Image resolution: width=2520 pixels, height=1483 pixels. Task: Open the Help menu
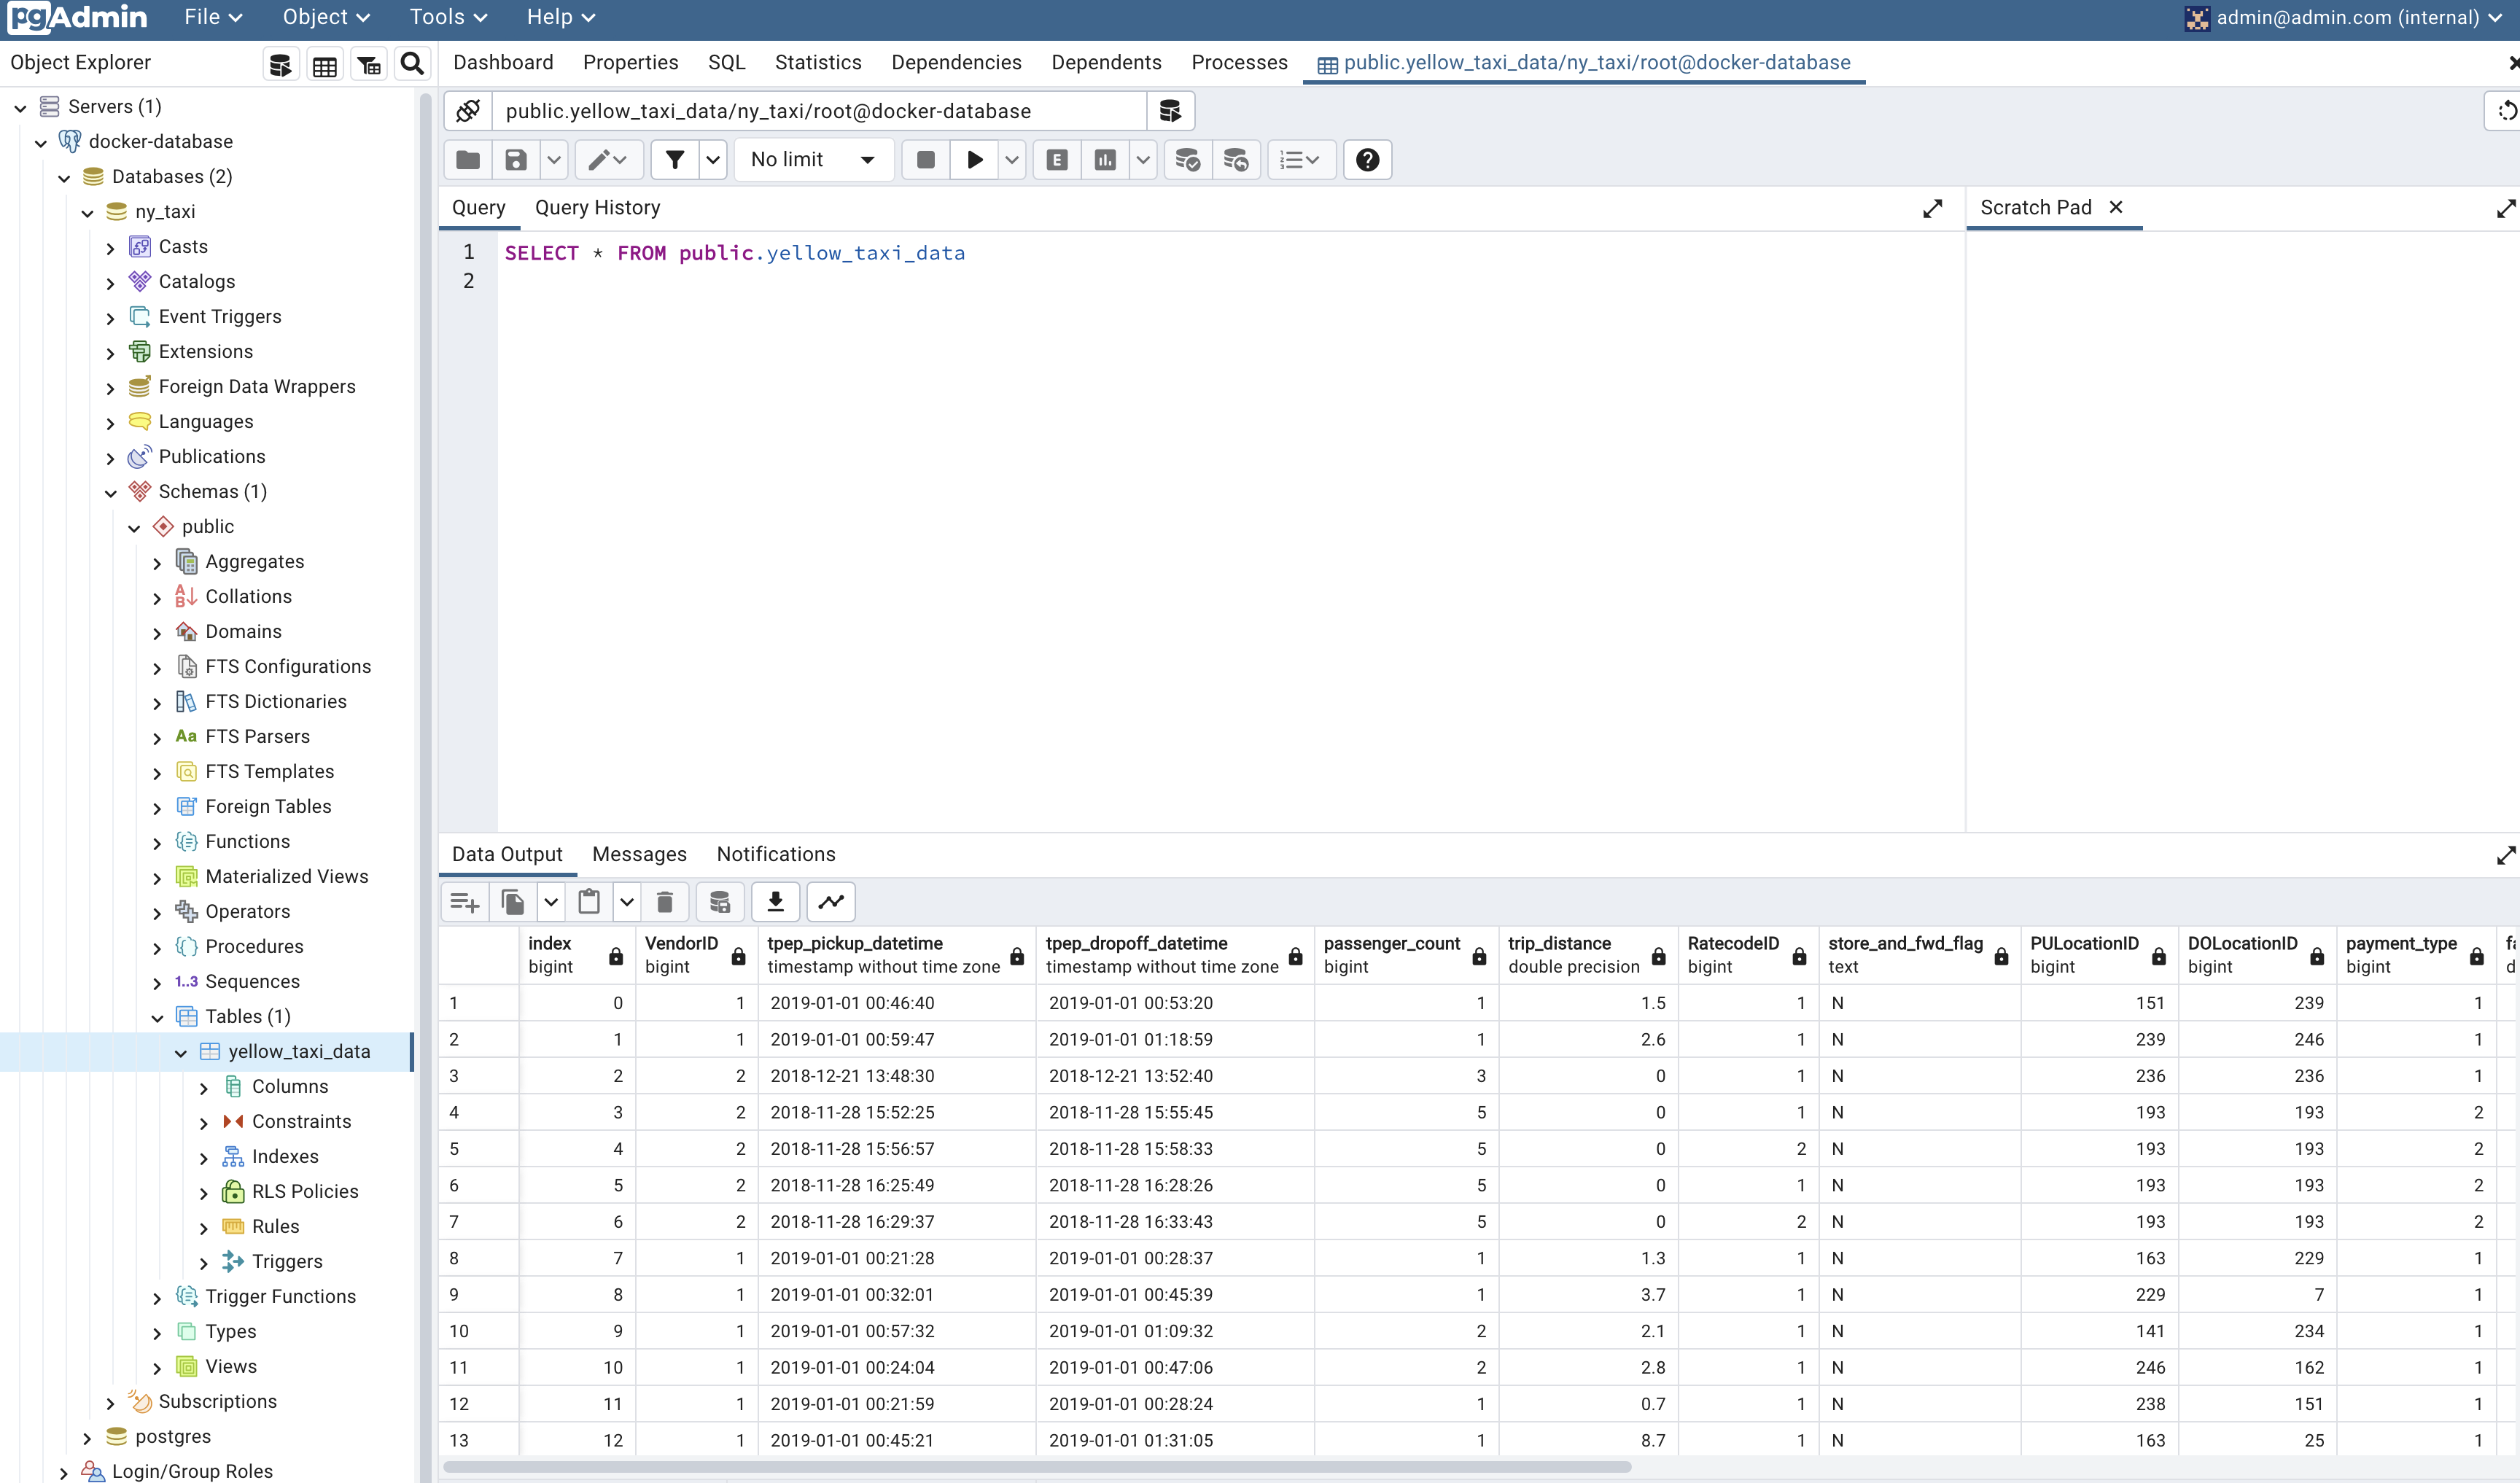coord(561,17)
